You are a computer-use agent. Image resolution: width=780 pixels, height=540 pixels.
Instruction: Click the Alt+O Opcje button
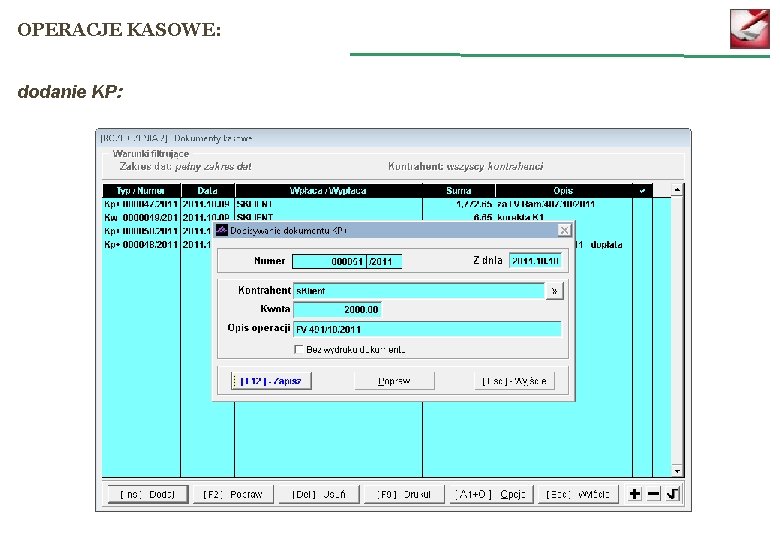pyautogui.click(x=491, y=494)
